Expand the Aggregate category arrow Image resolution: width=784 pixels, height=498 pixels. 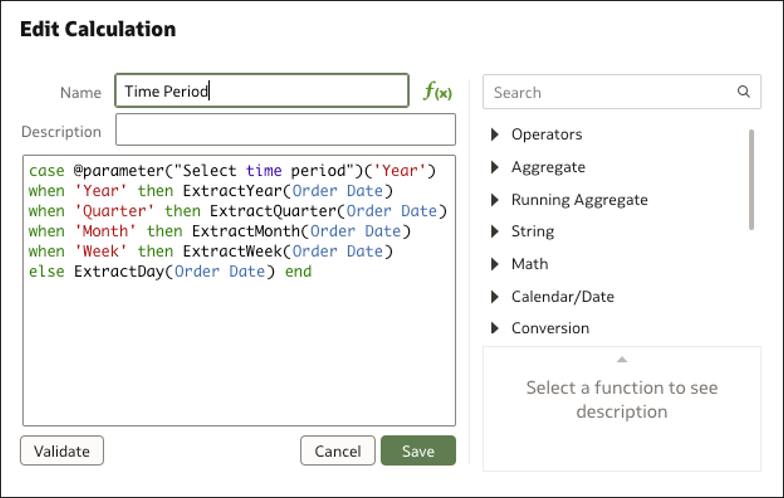point(495,167)
